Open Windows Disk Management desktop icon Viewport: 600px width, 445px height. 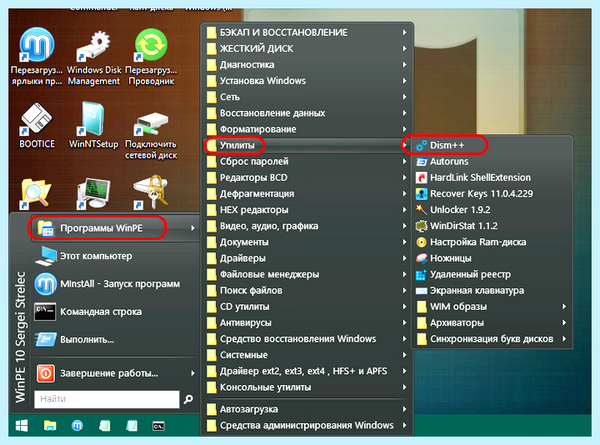[x=93, y=57]
